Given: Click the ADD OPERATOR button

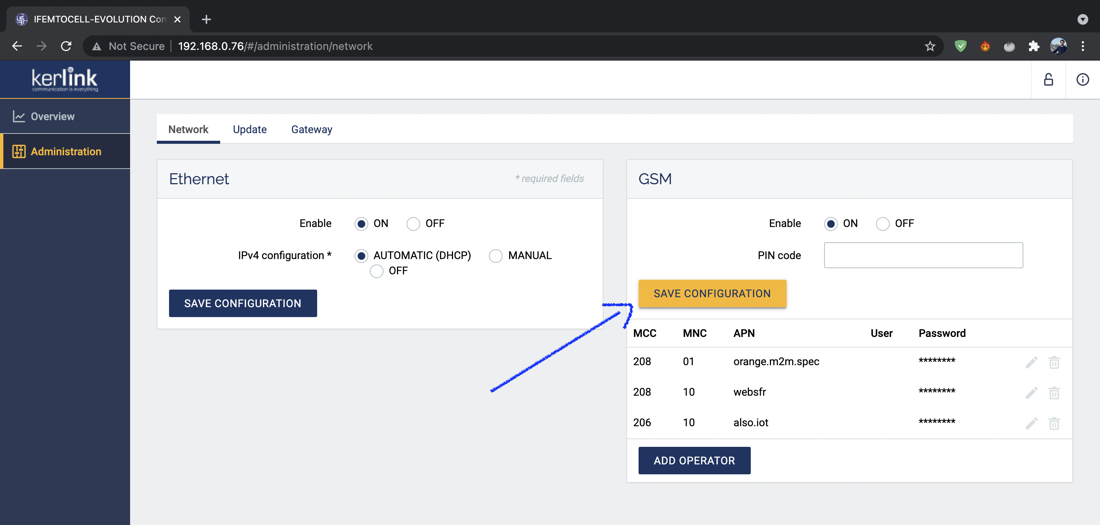Looking at the screenshot, I should [x=694, y=461].
